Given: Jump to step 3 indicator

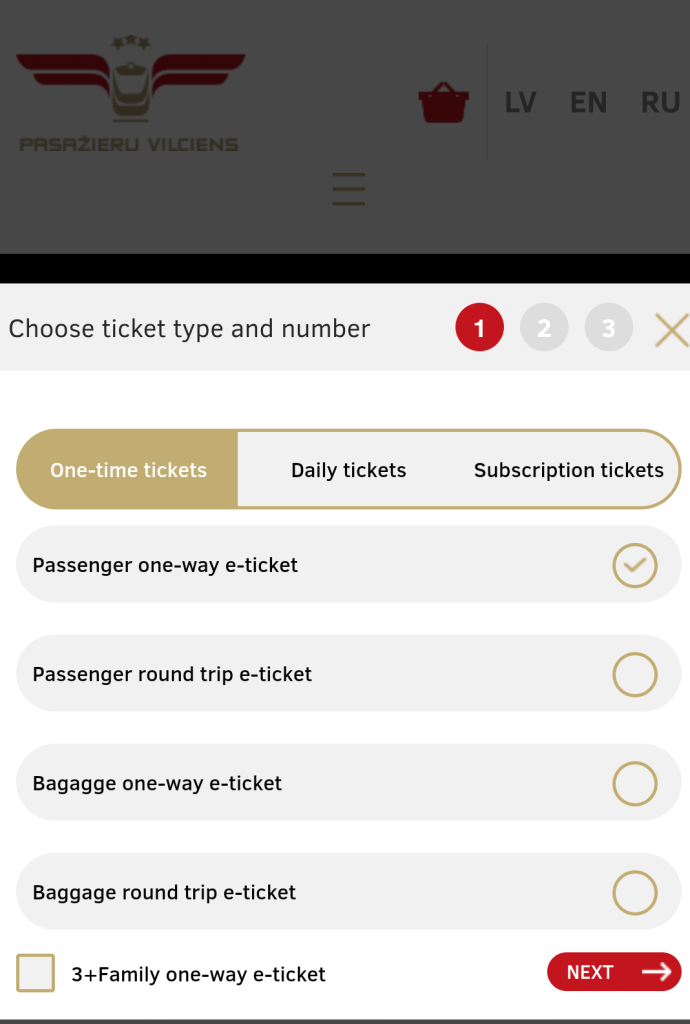Looking at the screenshot, I should [608, 328].
